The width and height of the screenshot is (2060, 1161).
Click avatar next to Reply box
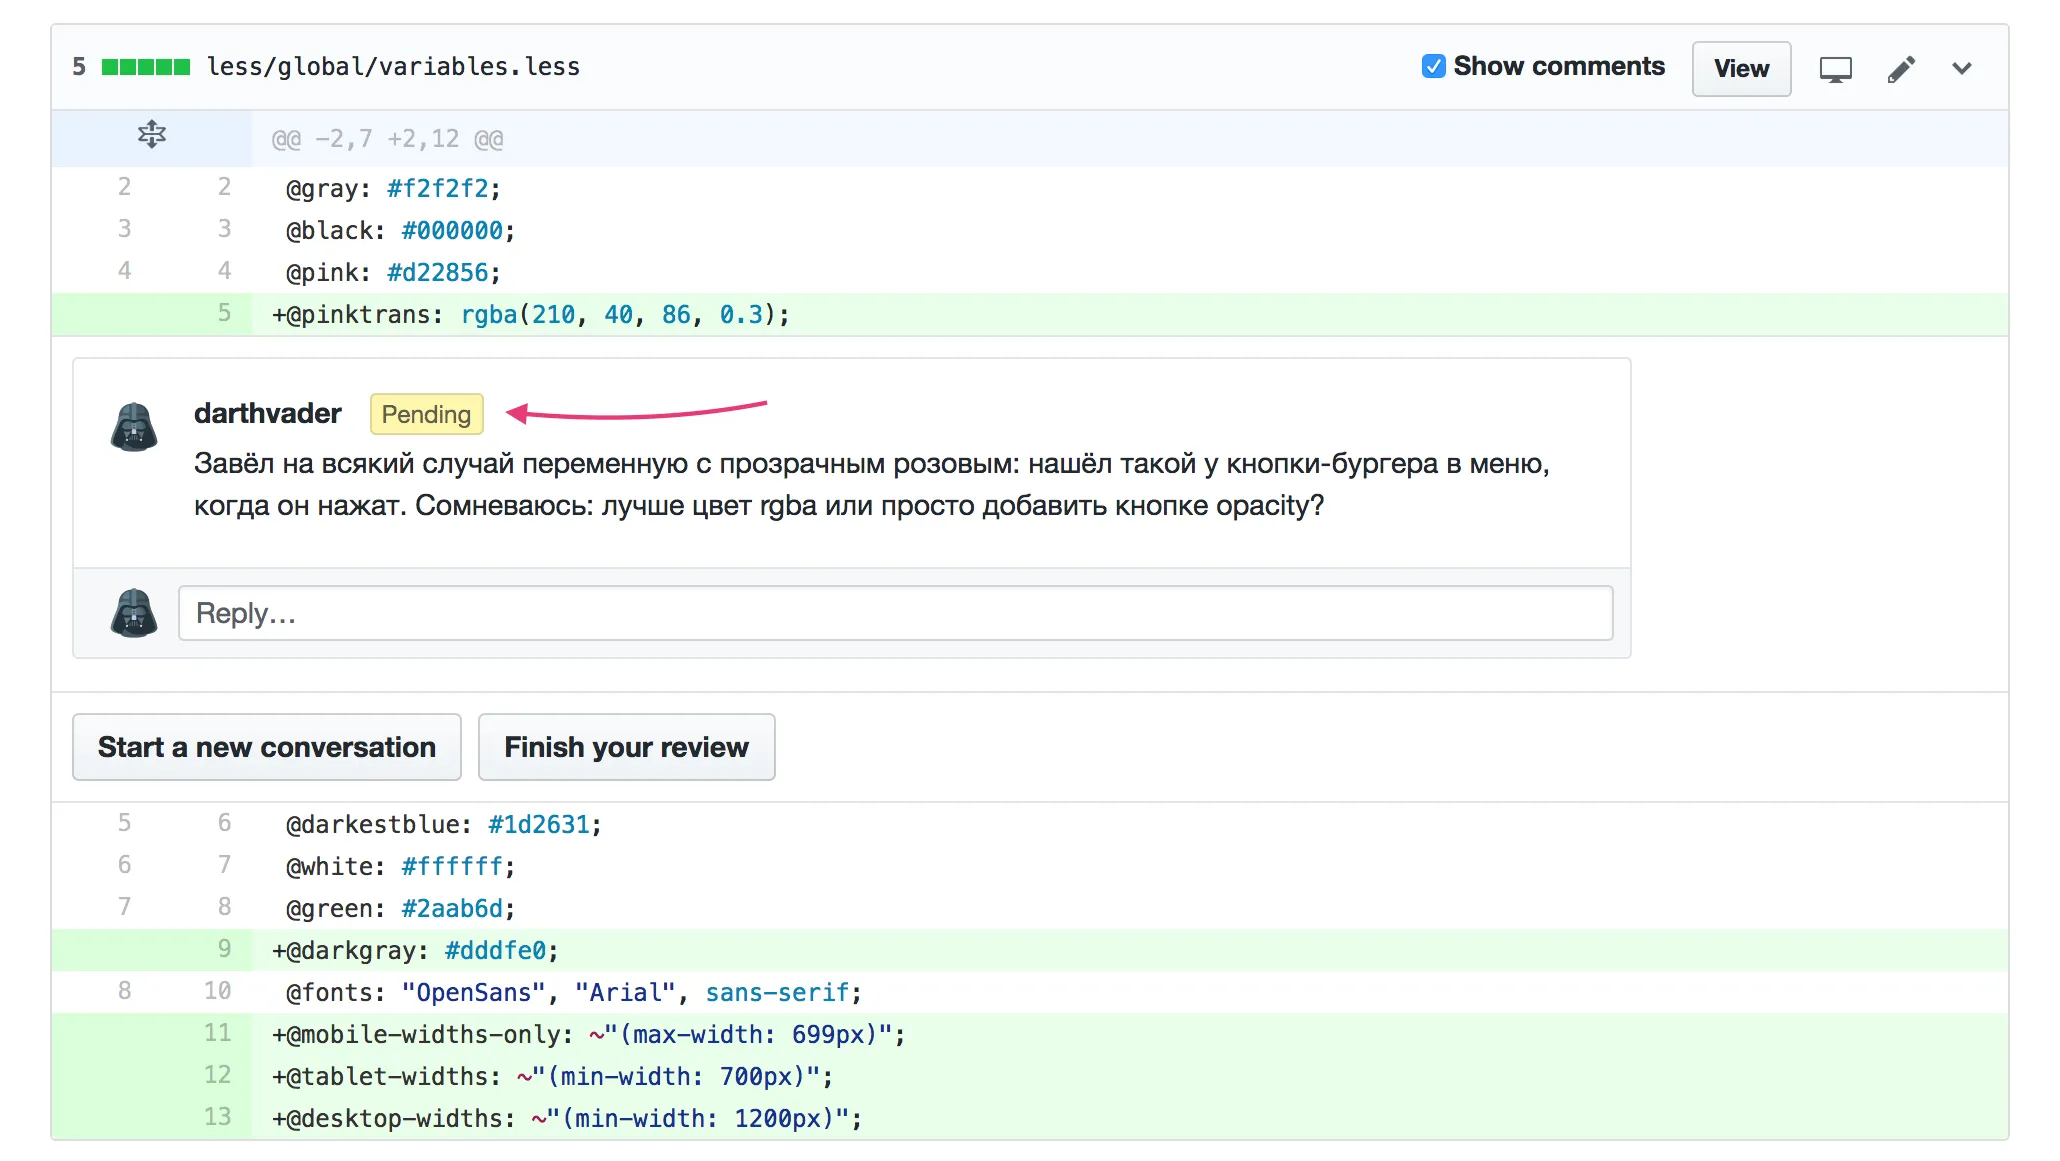(134, 613)
